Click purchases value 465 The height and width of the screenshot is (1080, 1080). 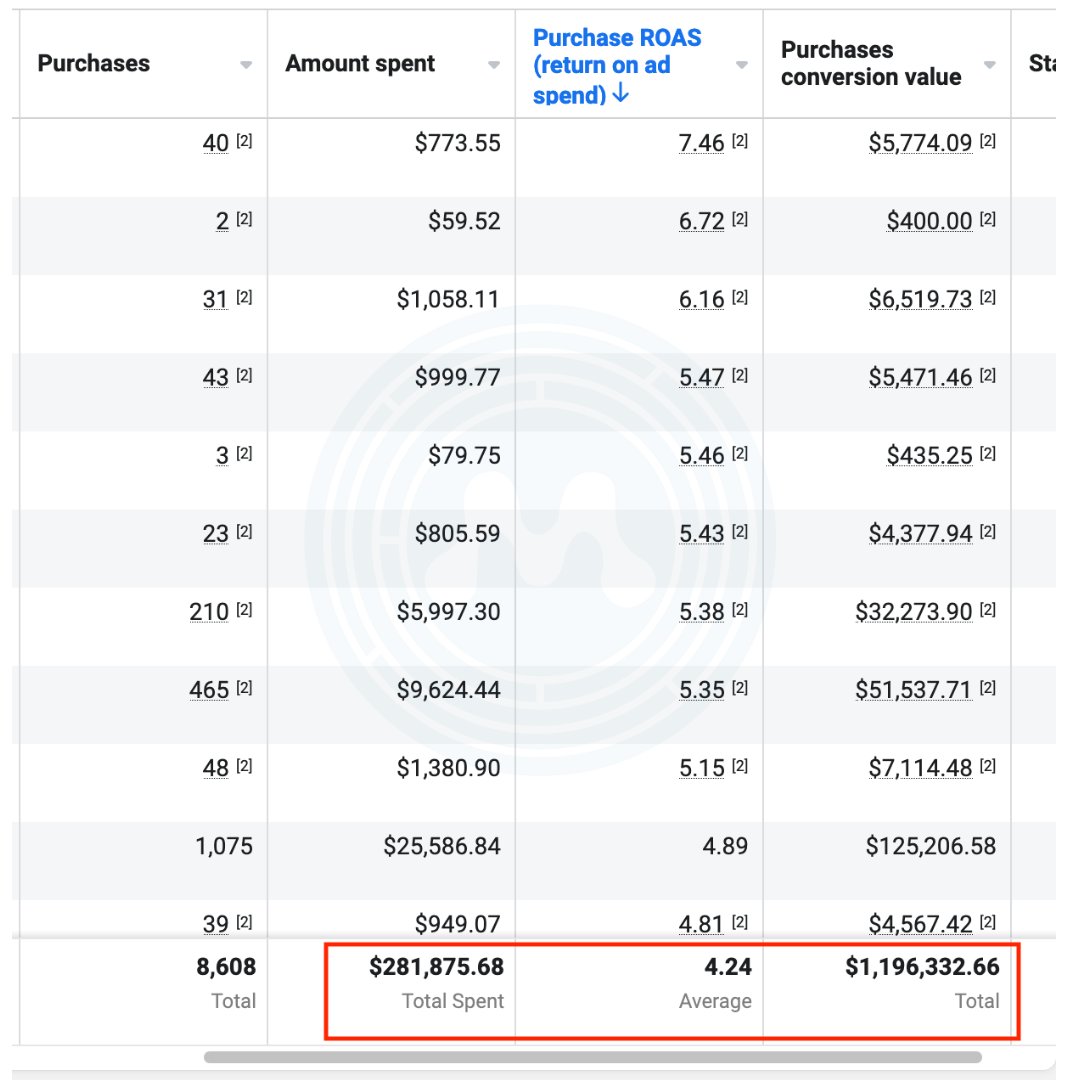(x=209, y=689)
